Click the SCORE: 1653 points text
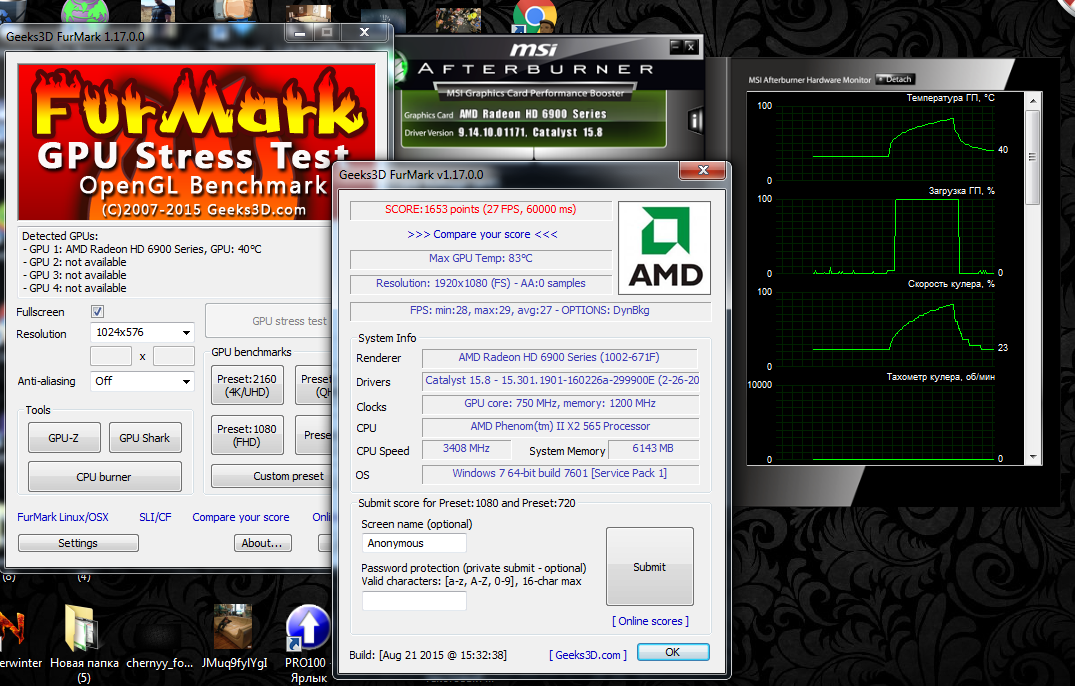Image resolution: width=1075 pixels, height=686 pixels. (480, 210)
